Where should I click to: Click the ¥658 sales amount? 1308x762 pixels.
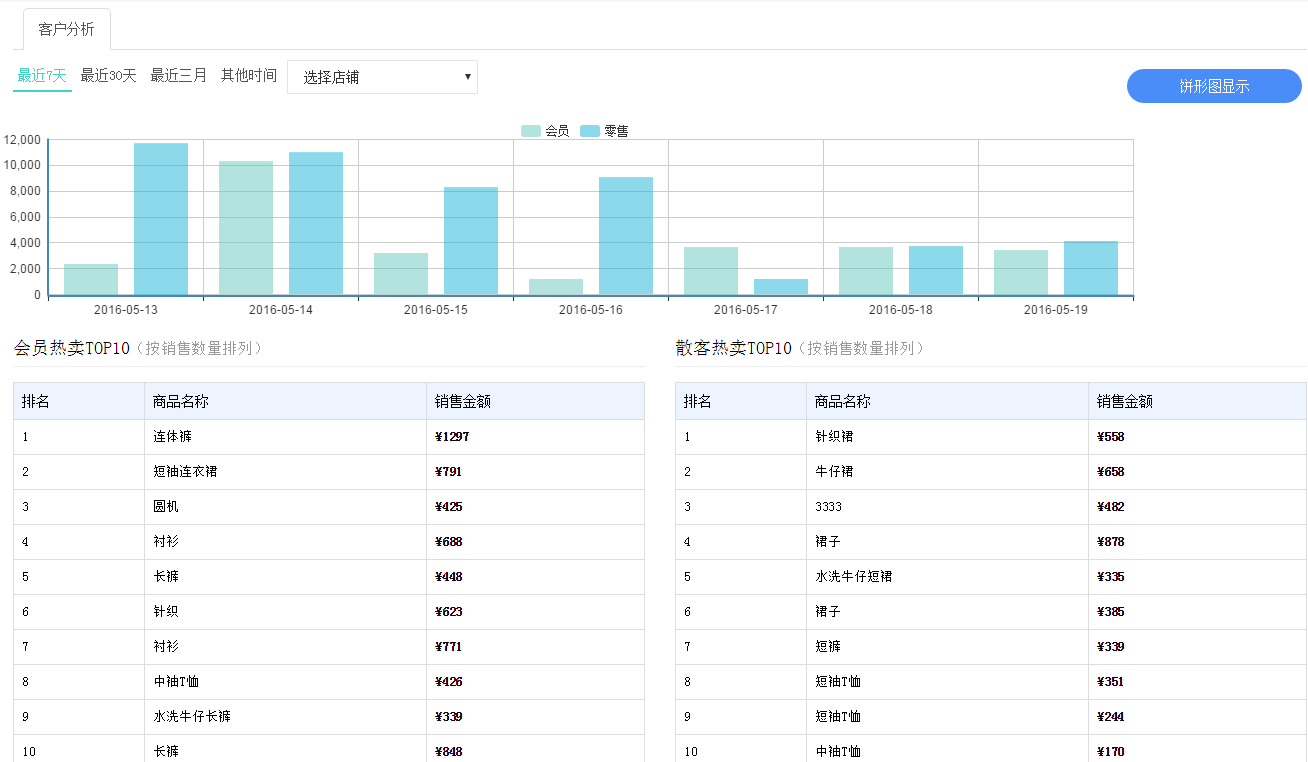(1111, 472)
